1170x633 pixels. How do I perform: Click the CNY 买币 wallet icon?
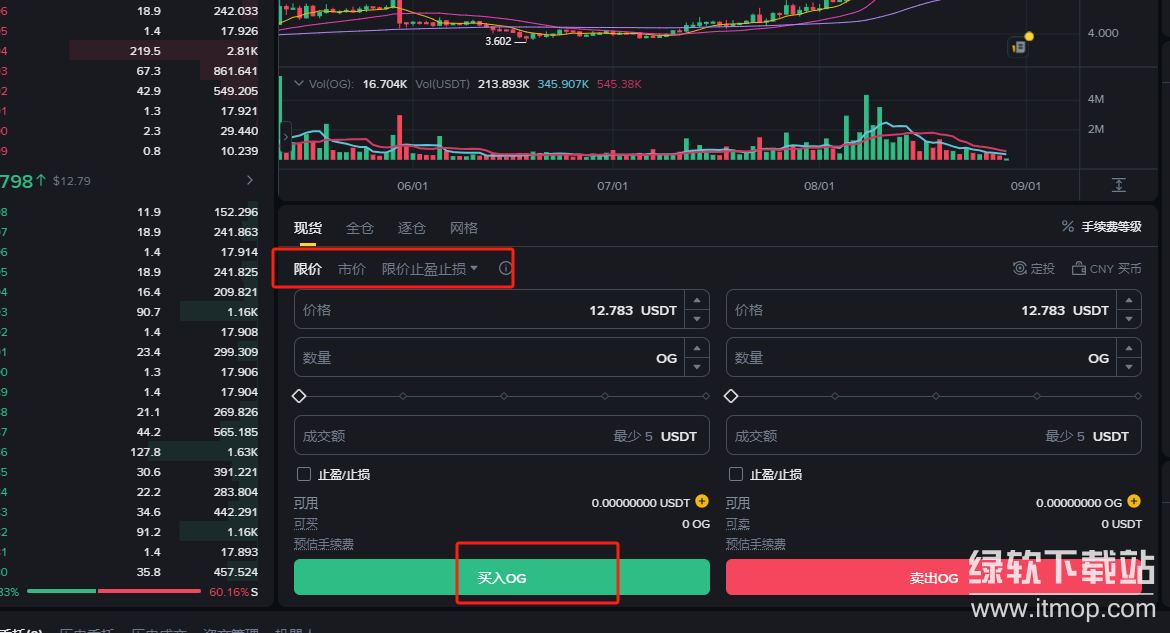1078,268
